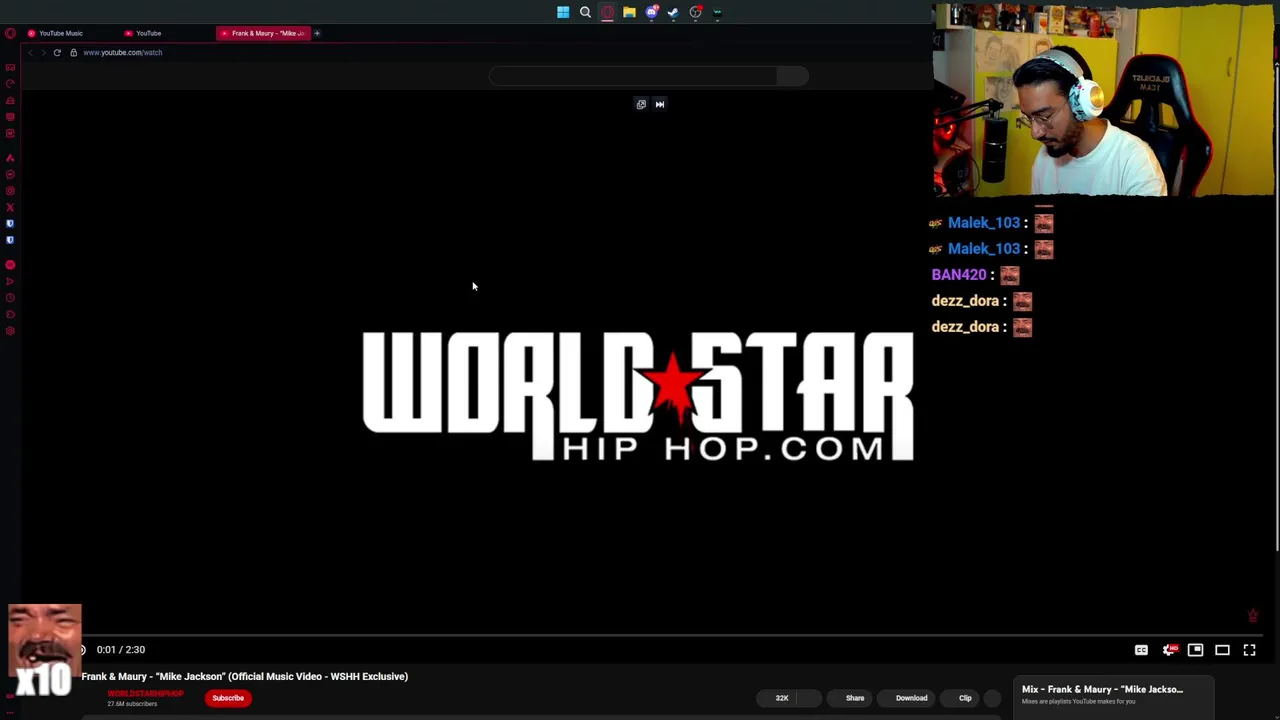This screenshot has height=720, width=1280.
Task: Click the Frank & Maury video title text
Action: click(245, 677)
